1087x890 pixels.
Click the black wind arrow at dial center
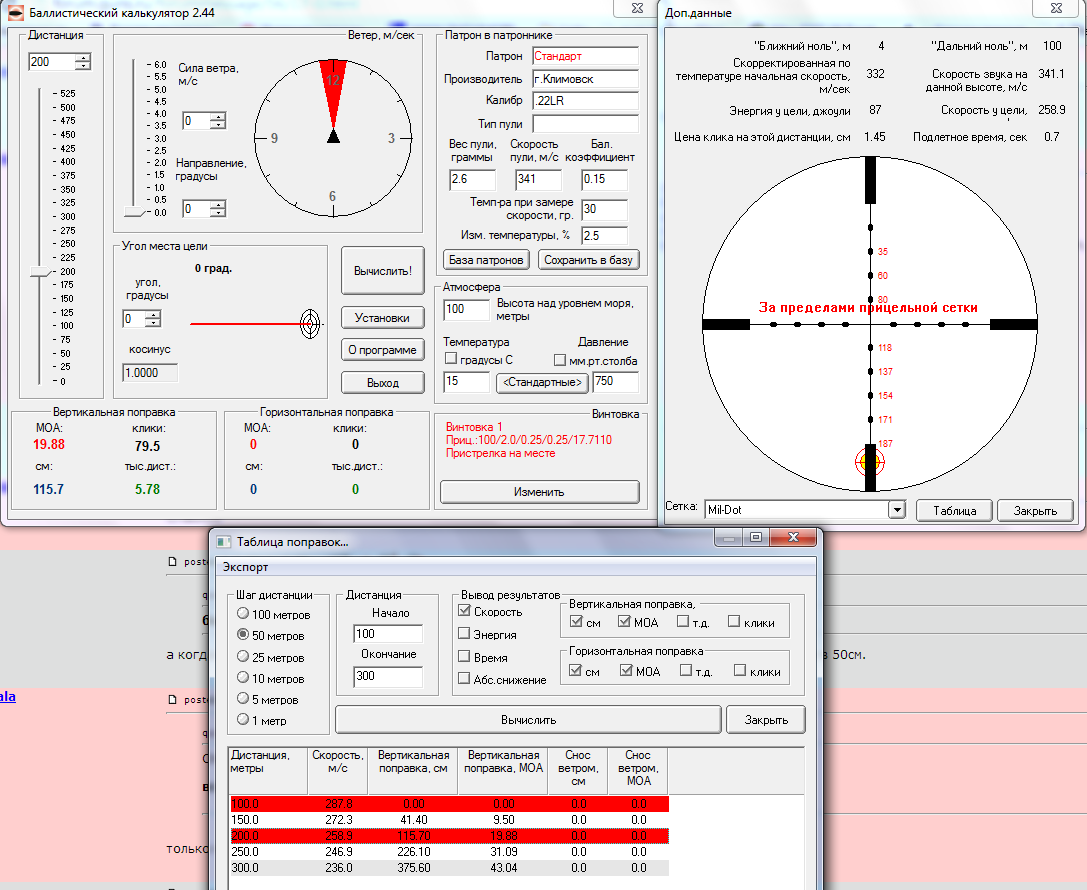333,135
